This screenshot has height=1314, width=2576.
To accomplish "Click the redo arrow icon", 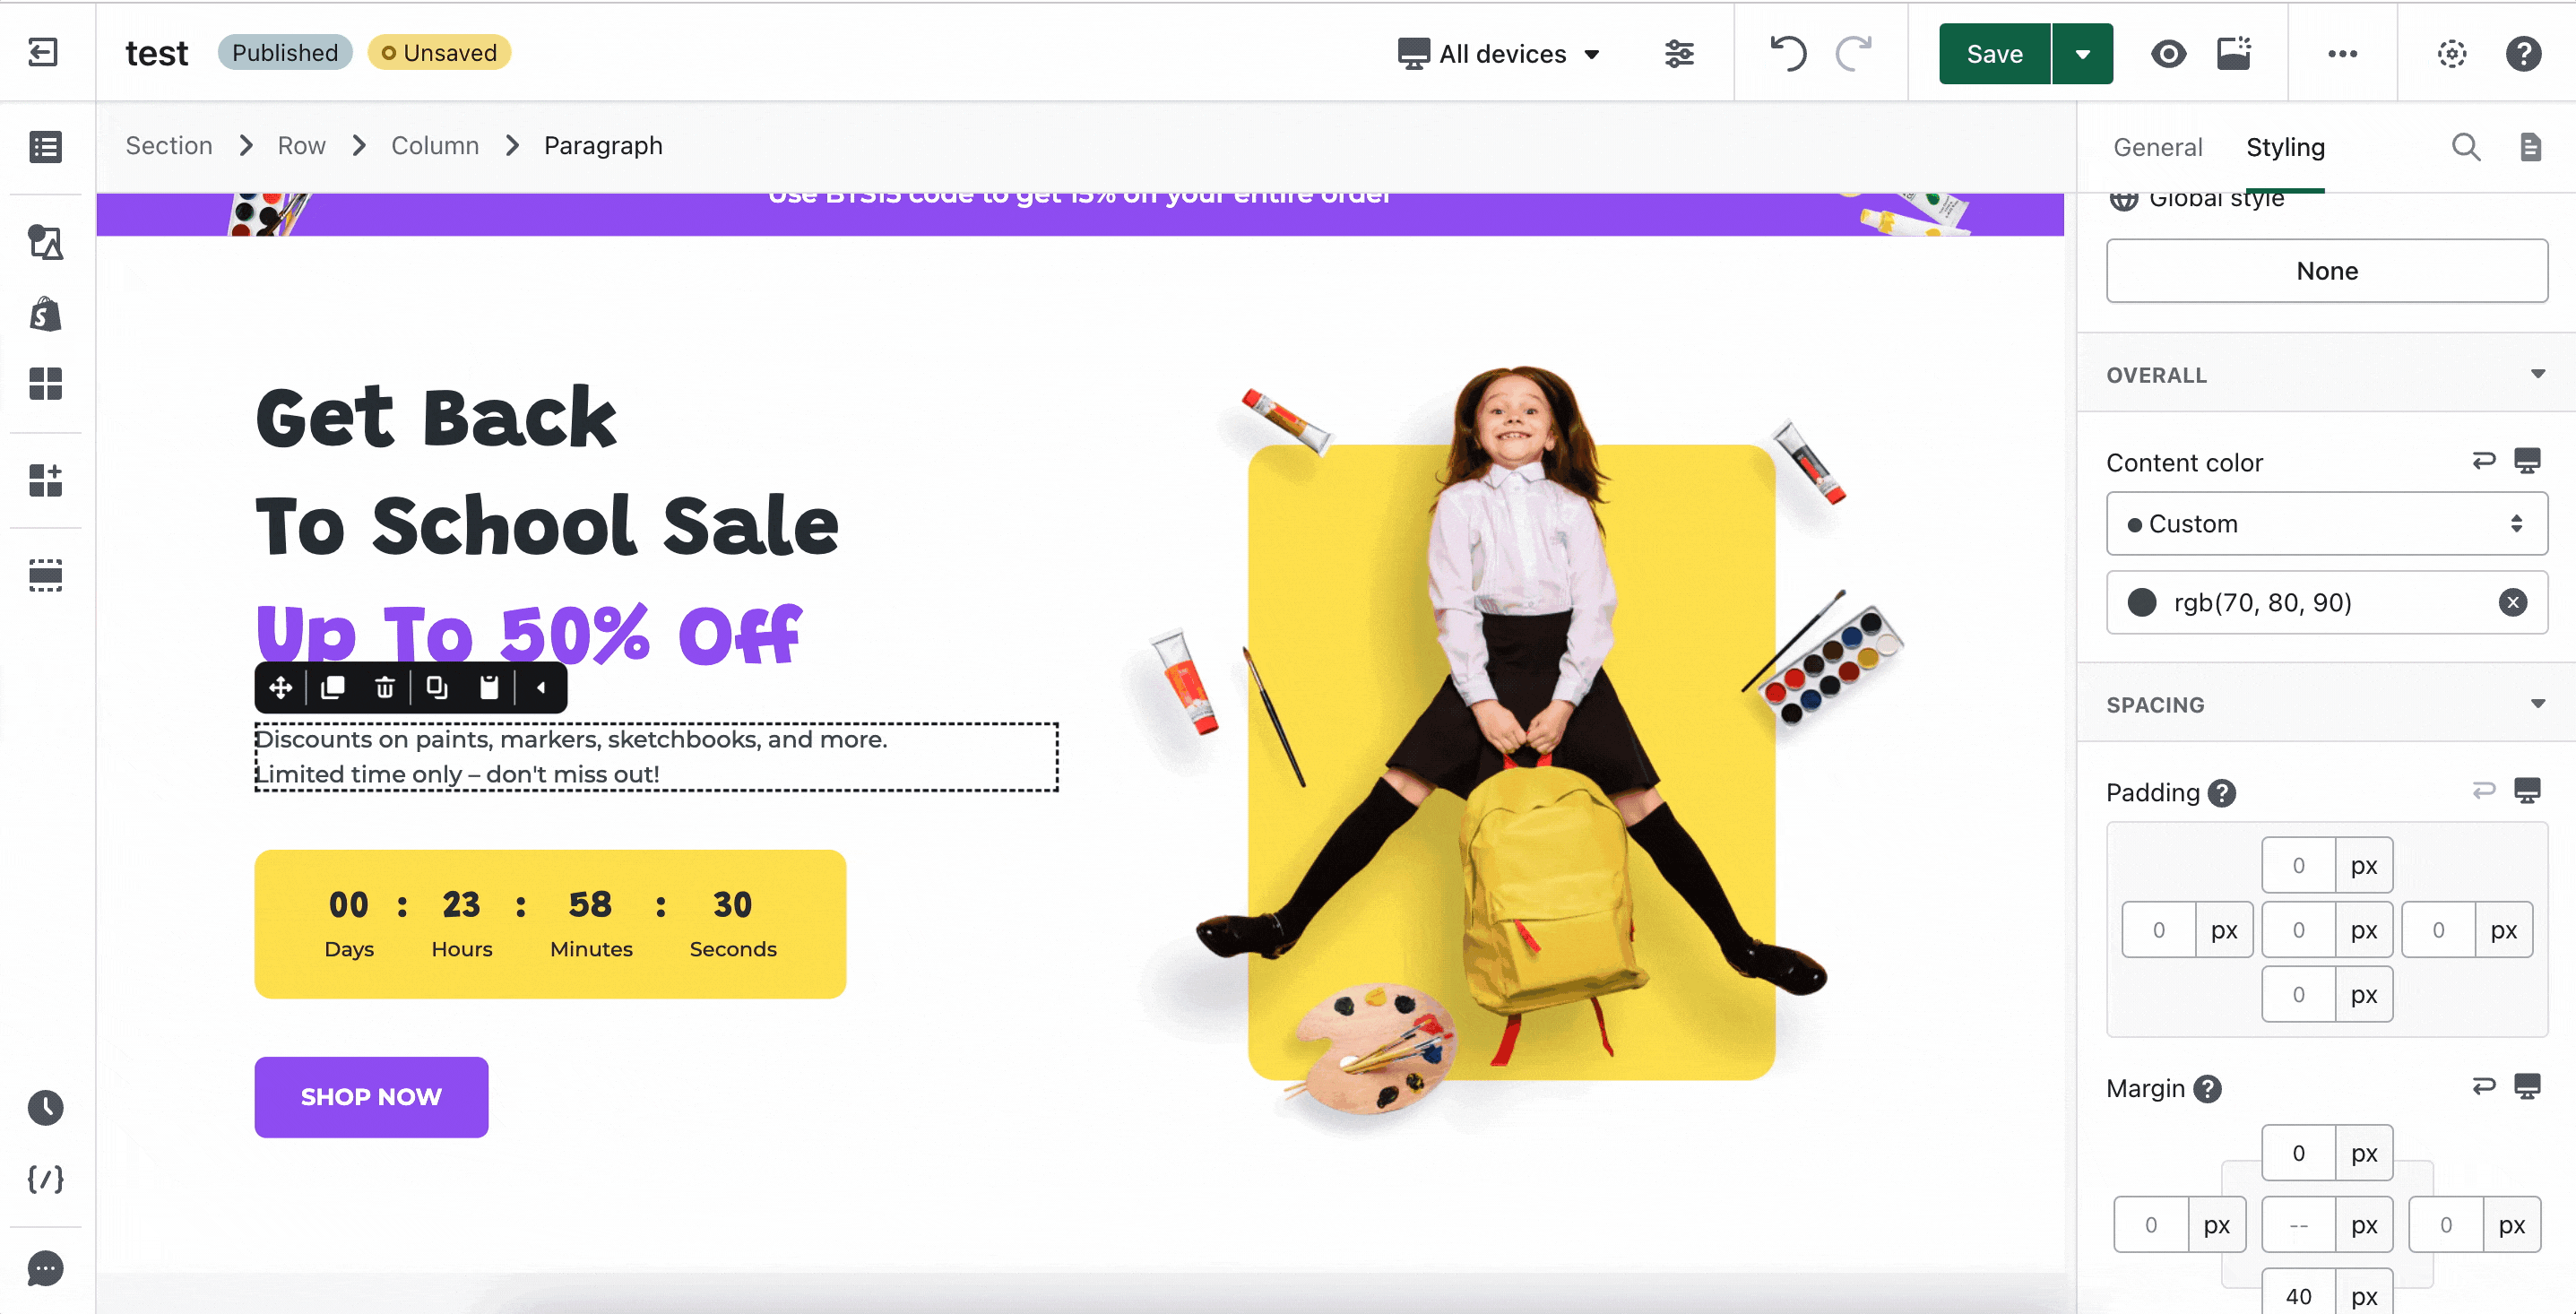I will point(1854,53).
